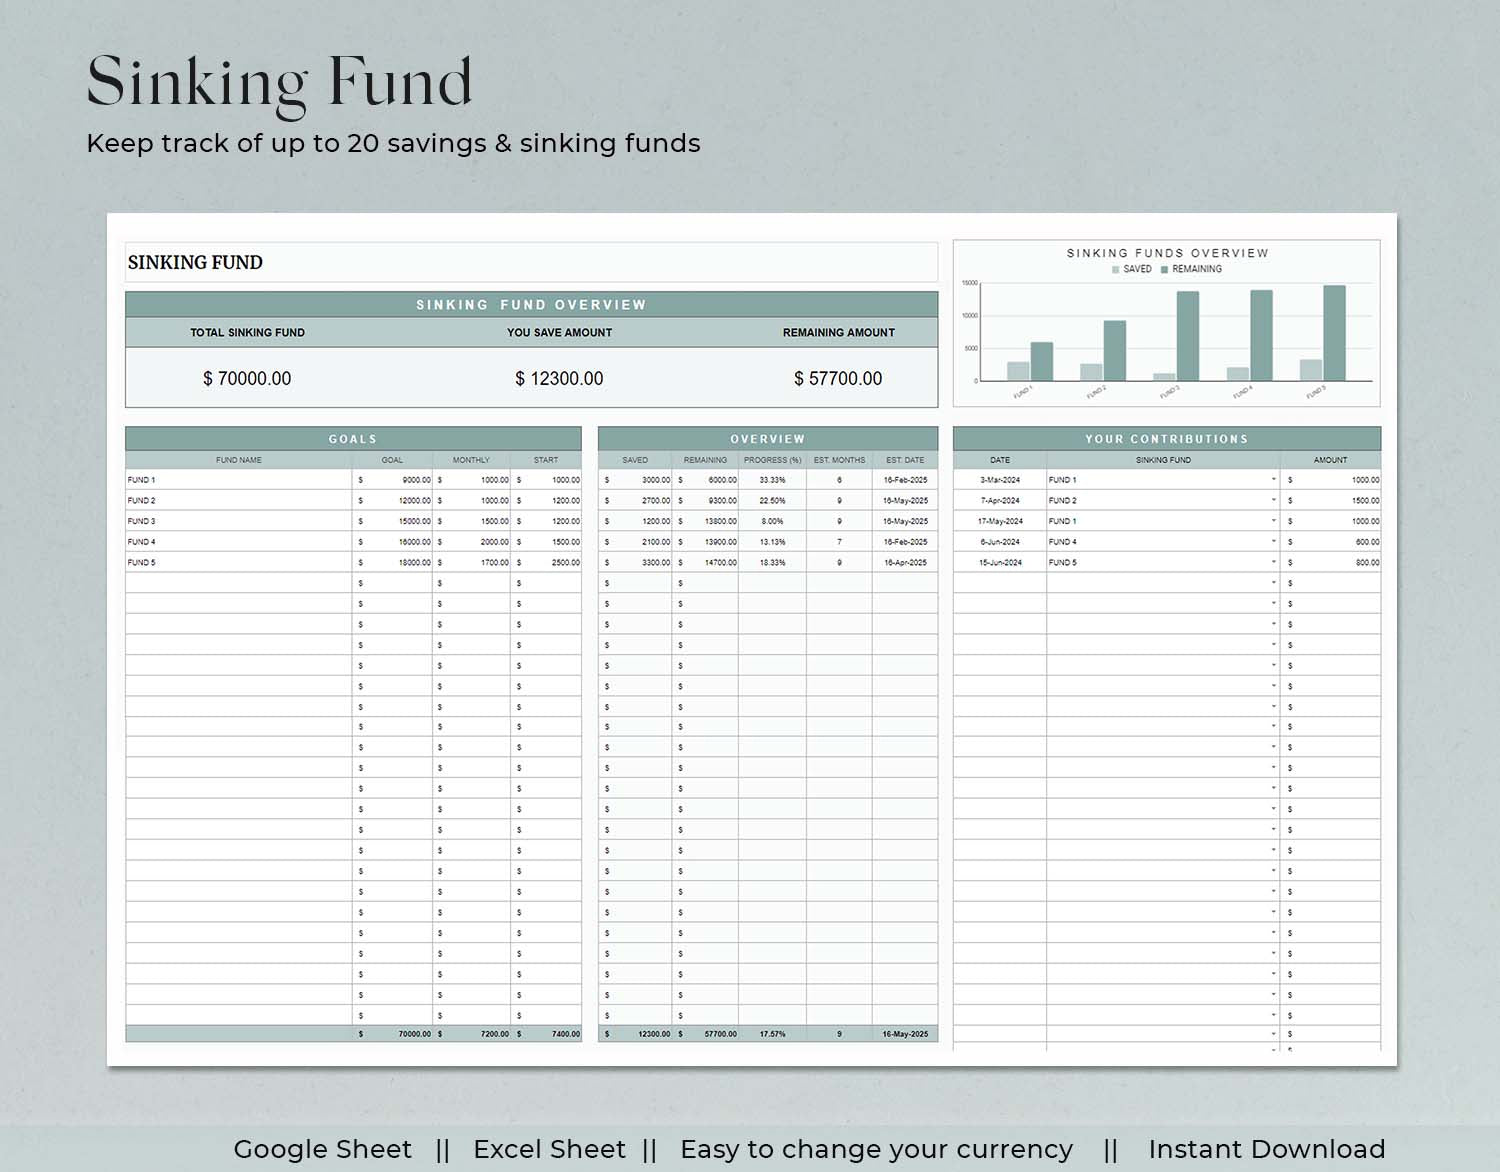The height and width of the screenshot is (1172, 1500).
Task: Select the 1500.00 contribution amount cell
Action: coord(1331,500)
